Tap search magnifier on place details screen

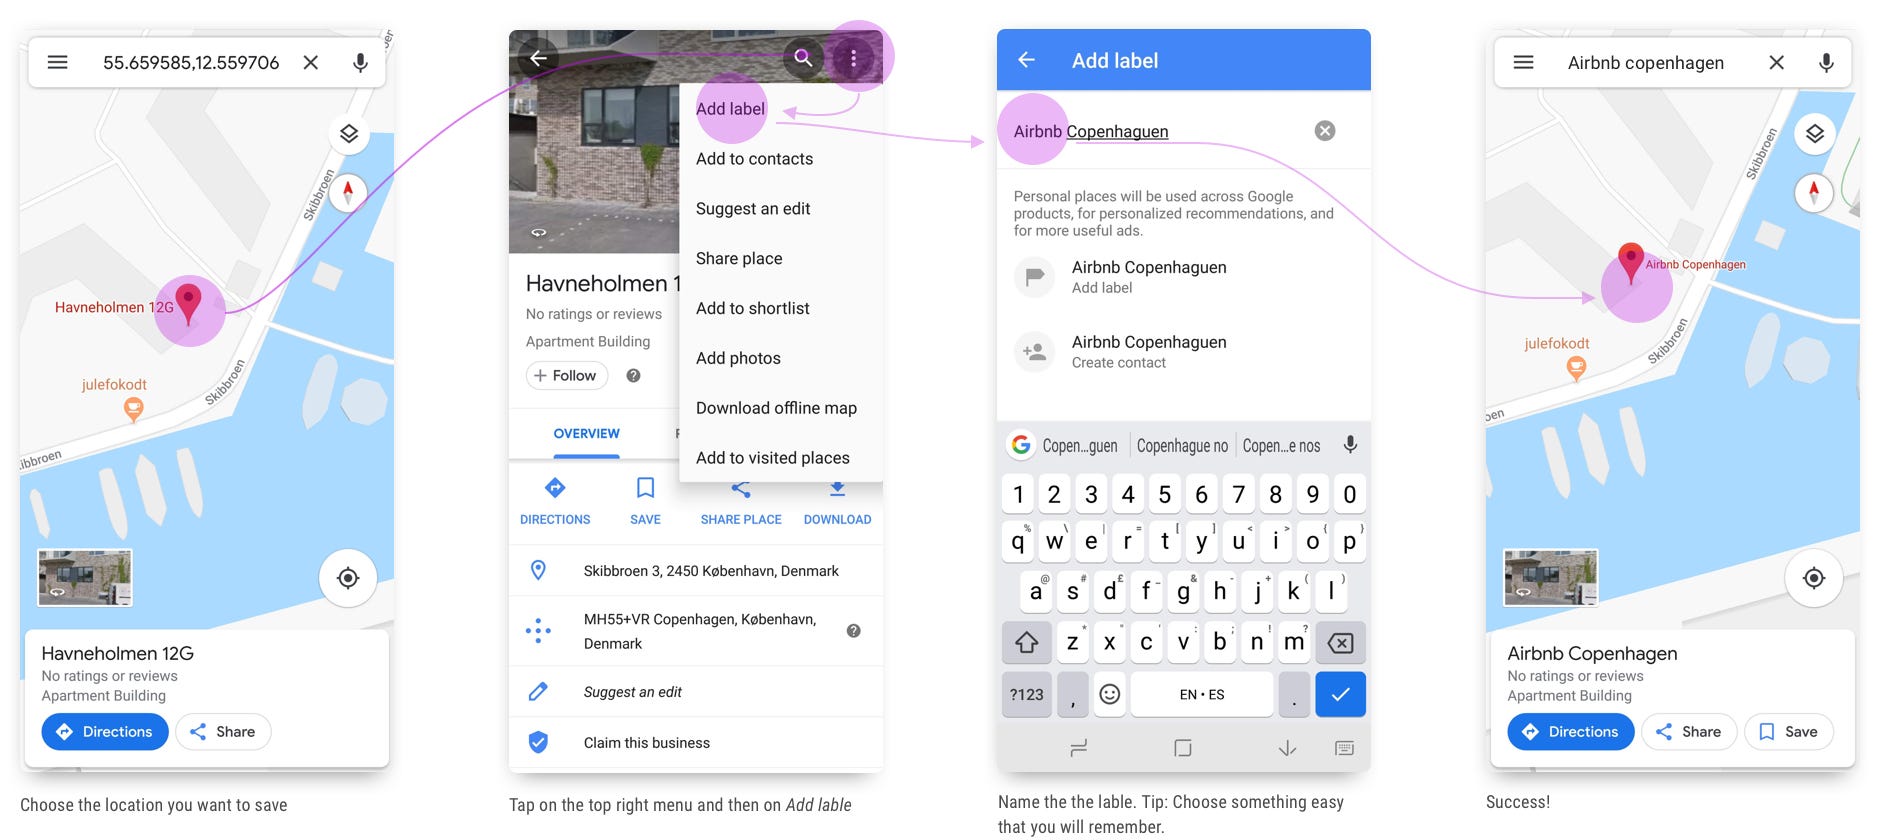pos(803,58)
